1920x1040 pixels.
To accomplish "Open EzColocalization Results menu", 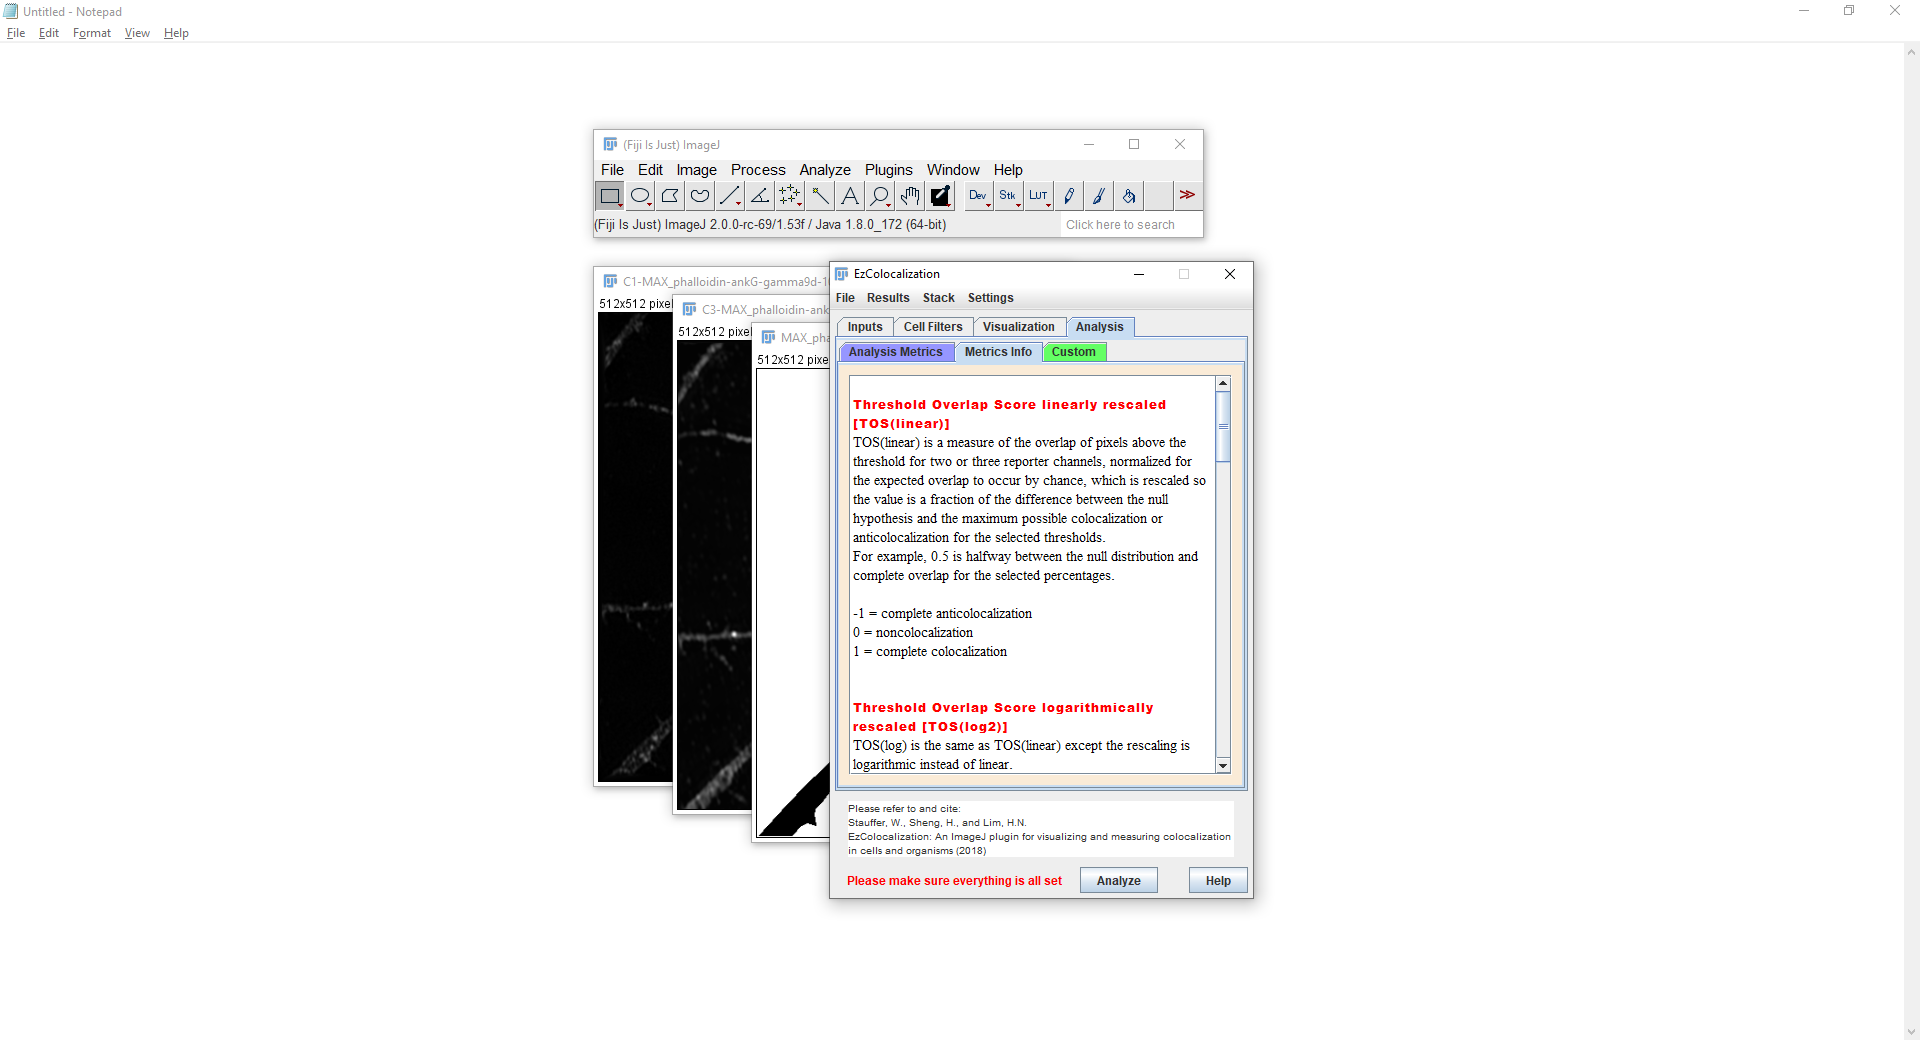I will tap(888, 298).
